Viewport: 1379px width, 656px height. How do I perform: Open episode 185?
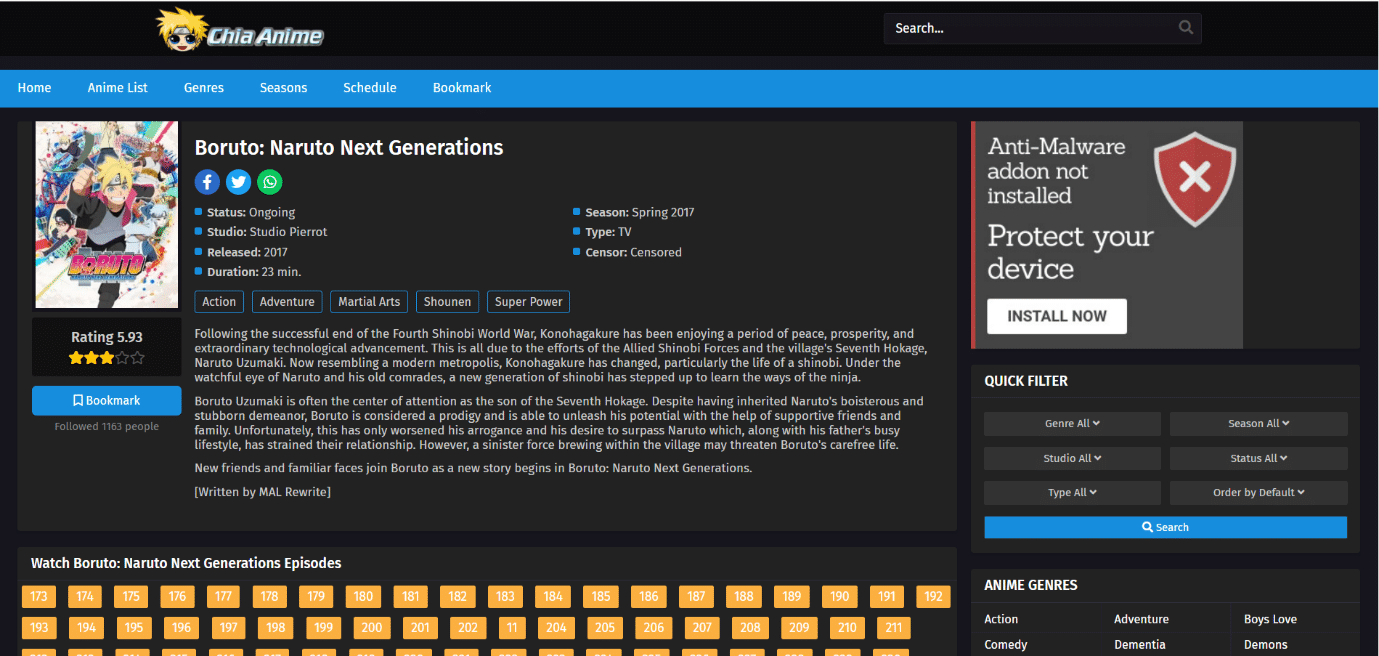[601, 596]
